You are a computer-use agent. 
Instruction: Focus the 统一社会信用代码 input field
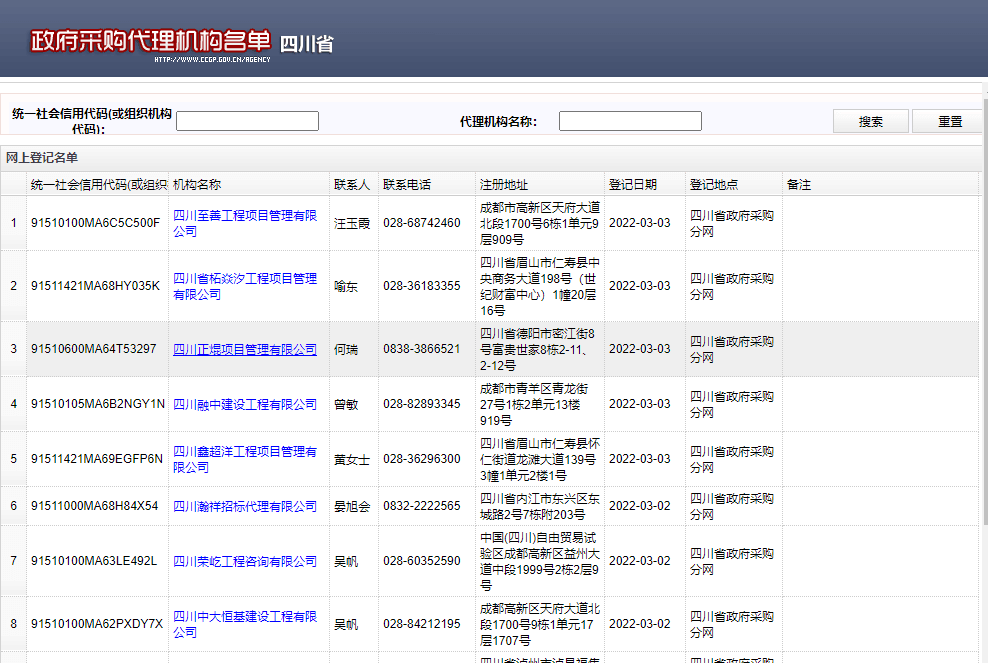pos(247,121)
